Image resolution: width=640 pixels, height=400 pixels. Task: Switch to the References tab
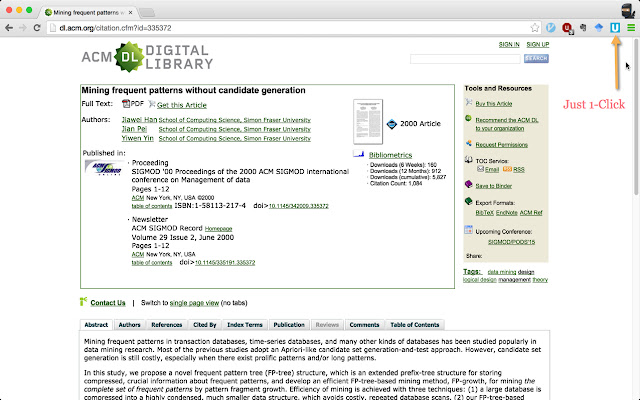167,325
